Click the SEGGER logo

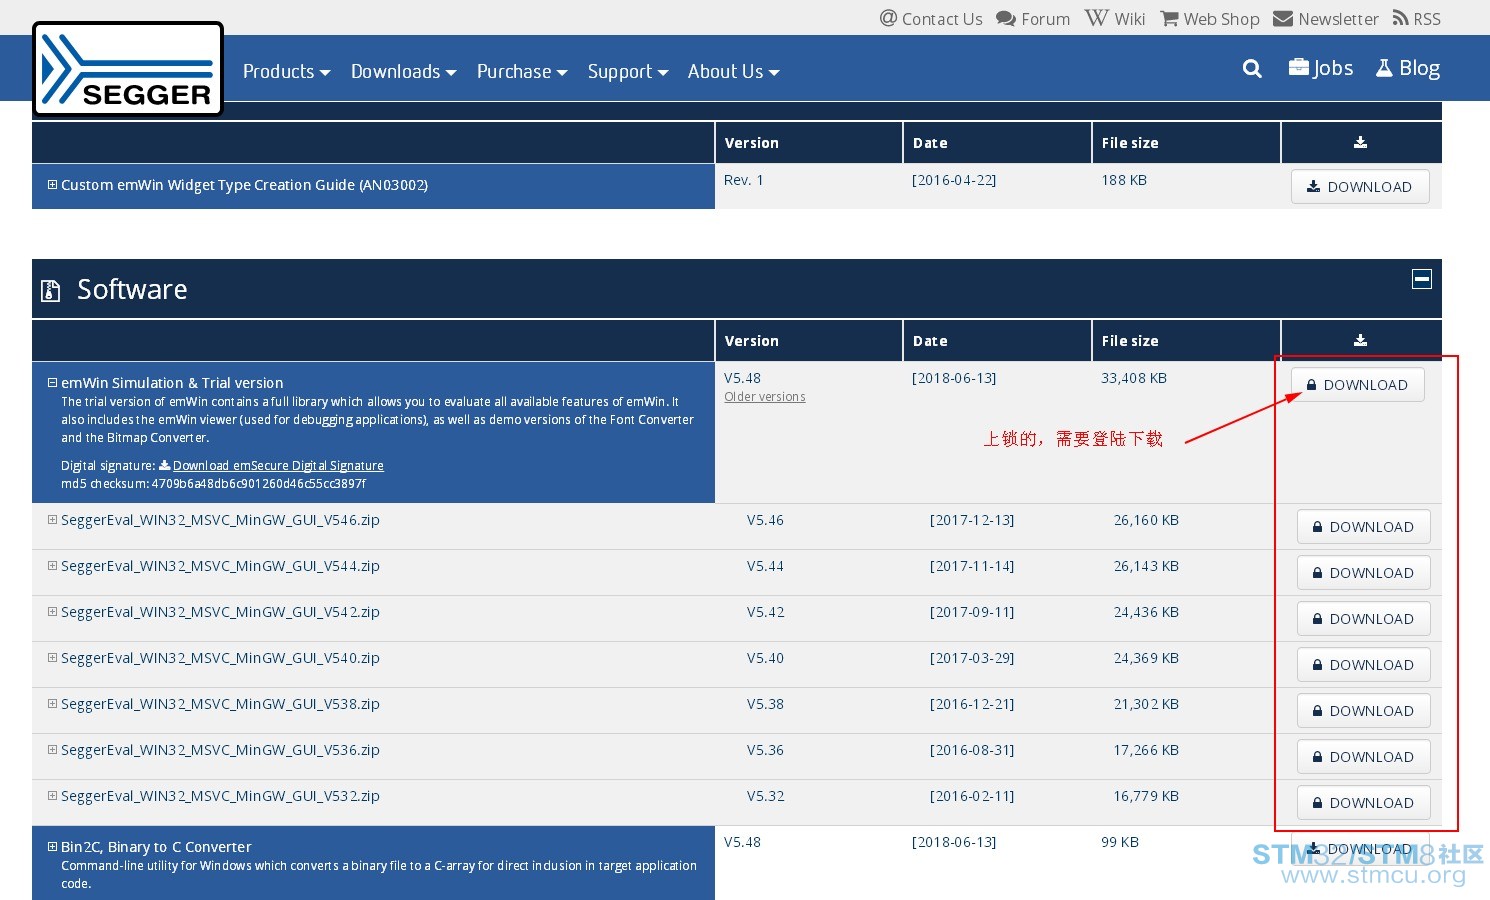pyautogui.click(x=128, y=70)
